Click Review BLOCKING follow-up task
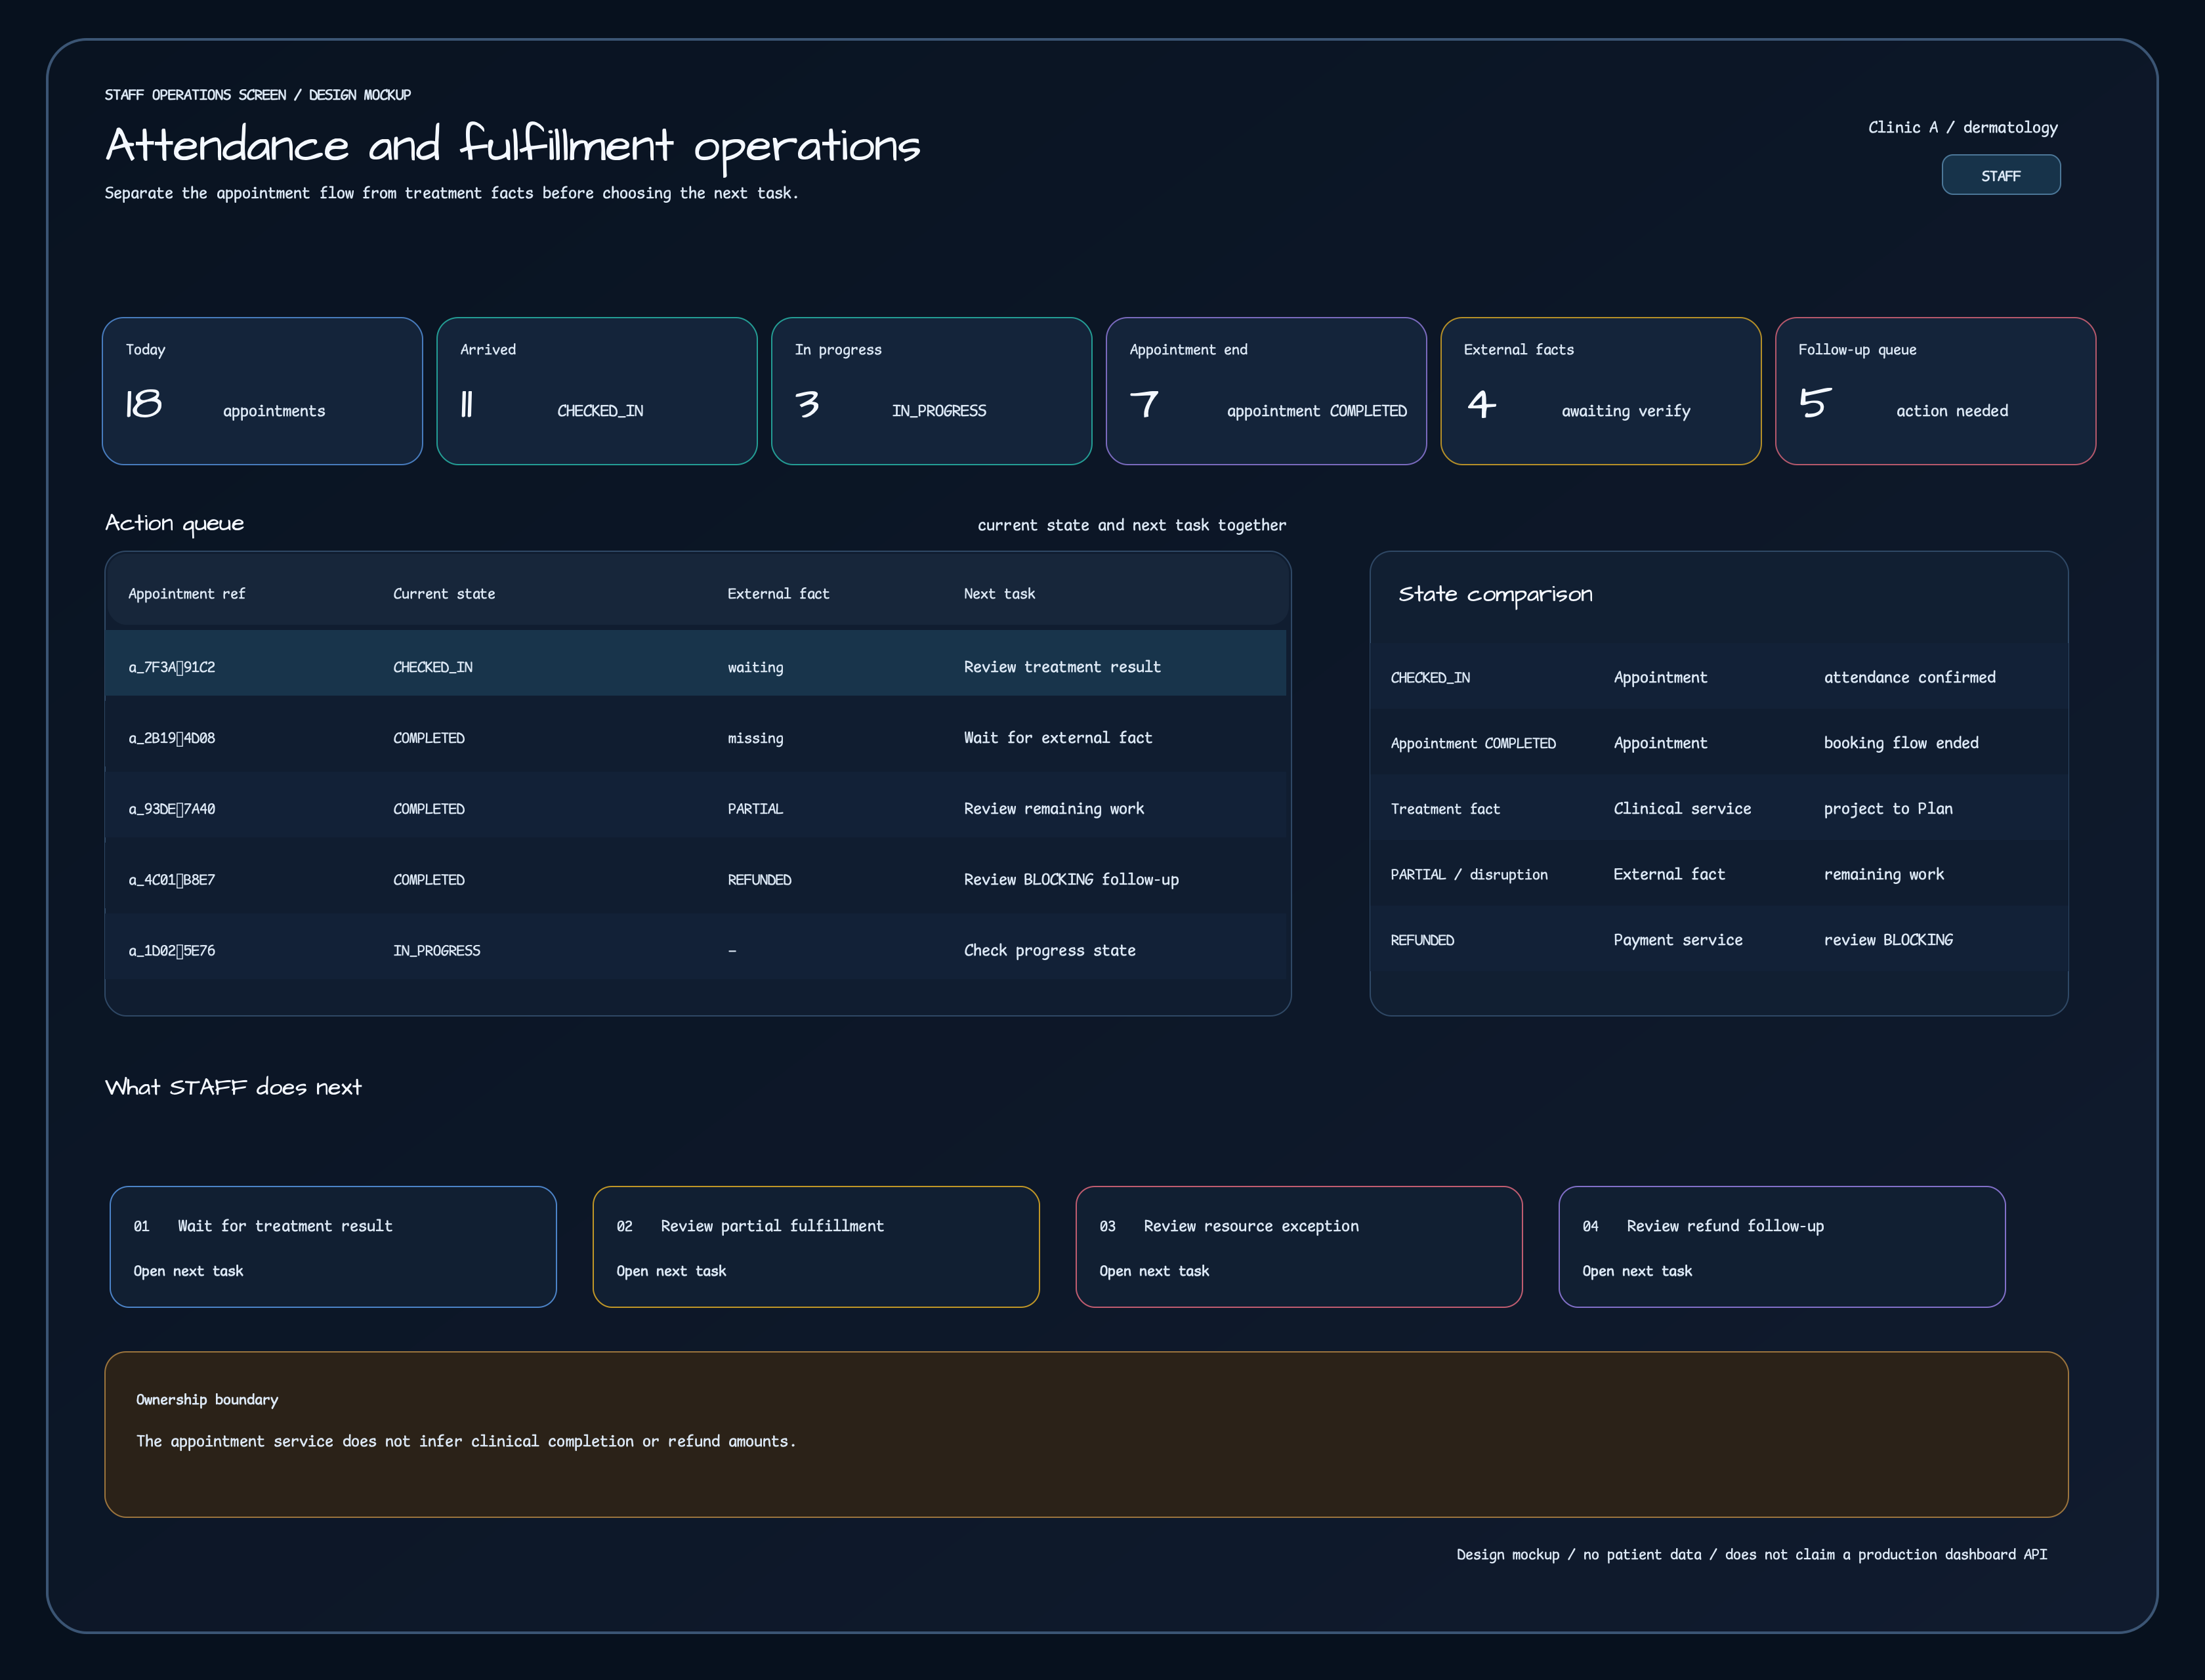The image size is (2205, 1680). coord(1071,880)
